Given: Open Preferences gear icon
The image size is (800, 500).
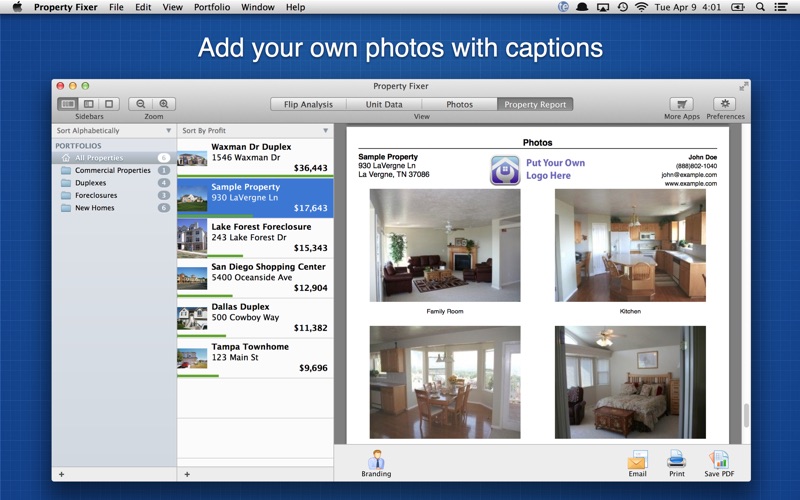Looking at the screenshot, I should (725, 104).
